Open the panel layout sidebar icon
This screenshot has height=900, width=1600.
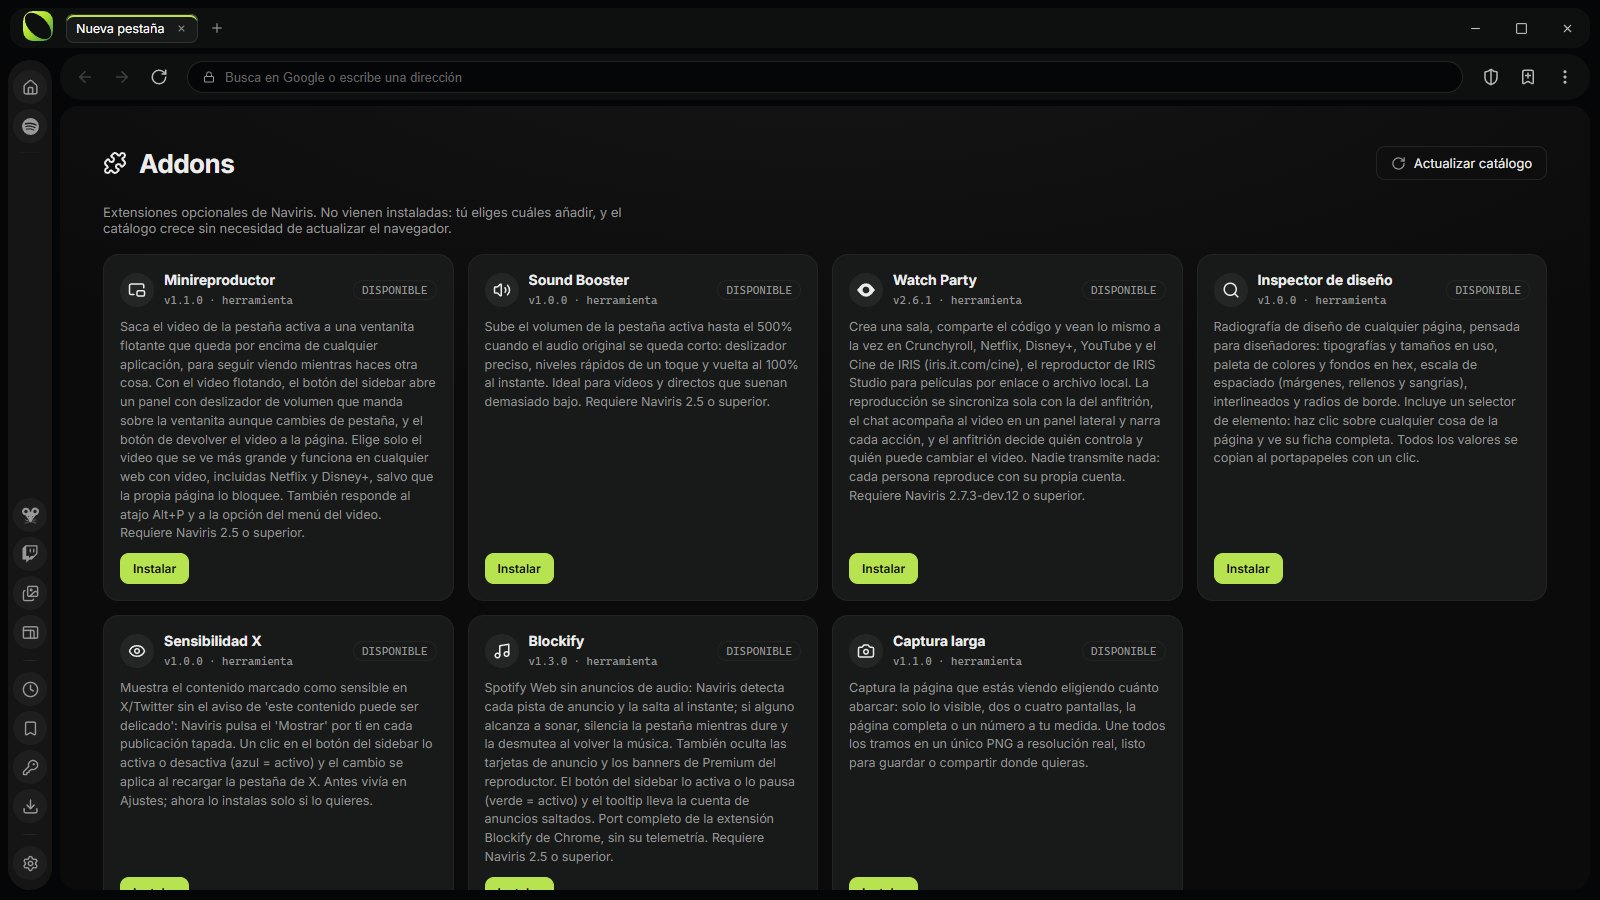pos(30,632)
